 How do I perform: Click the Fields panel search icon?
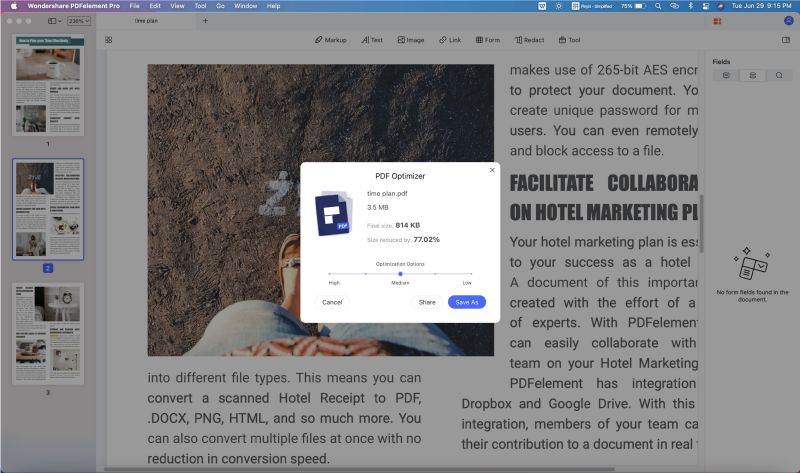pos(779,76)
